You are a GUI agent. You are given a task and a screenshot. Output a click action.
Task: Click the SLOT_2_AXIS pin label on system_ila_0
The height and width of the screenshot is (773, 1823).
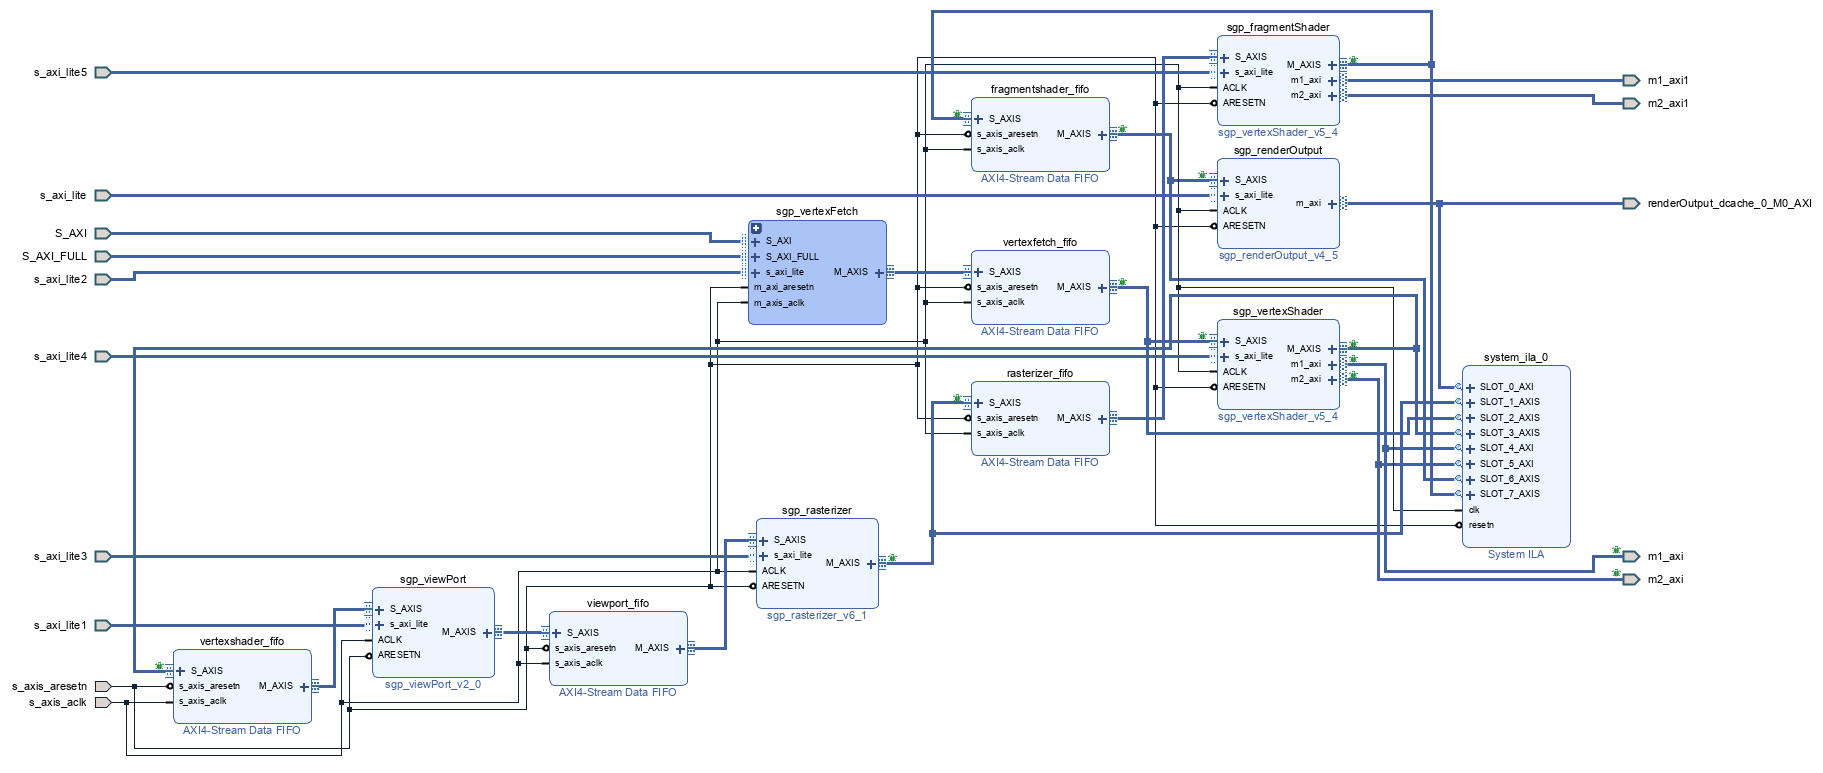coord(1509,418)
